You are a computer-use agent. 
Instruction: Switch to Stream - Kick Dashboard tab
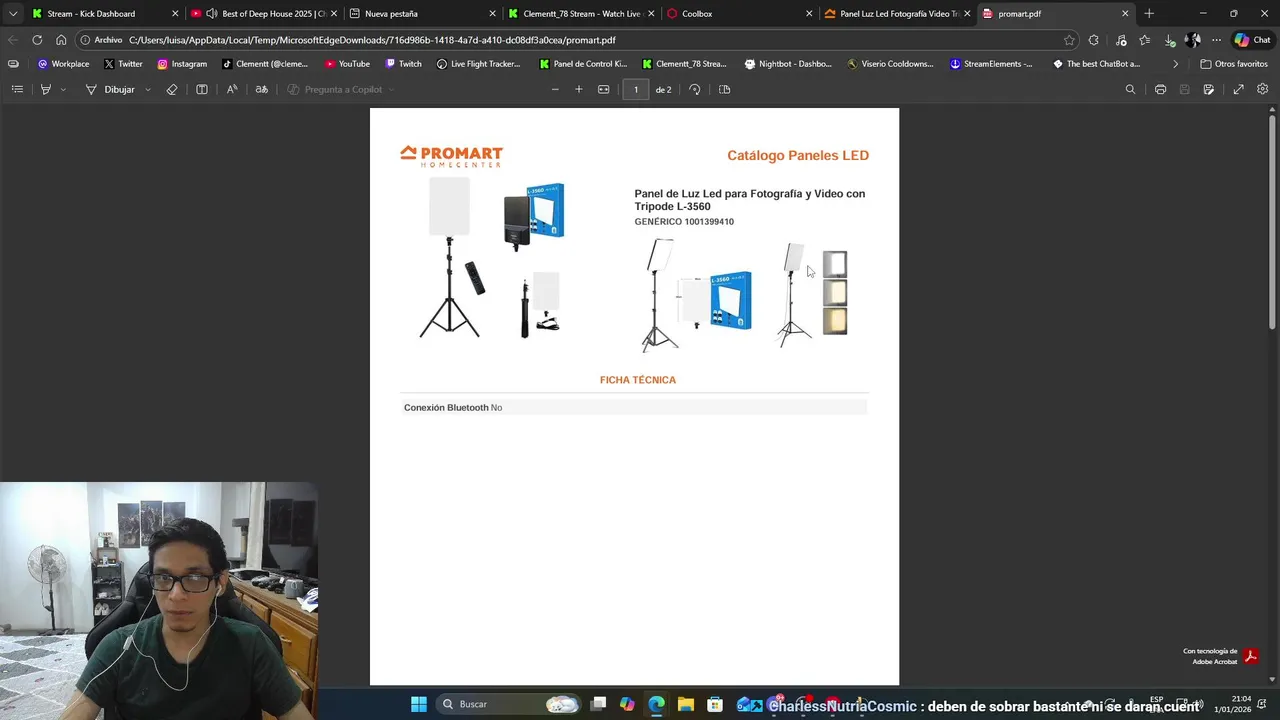coord(105,14)
